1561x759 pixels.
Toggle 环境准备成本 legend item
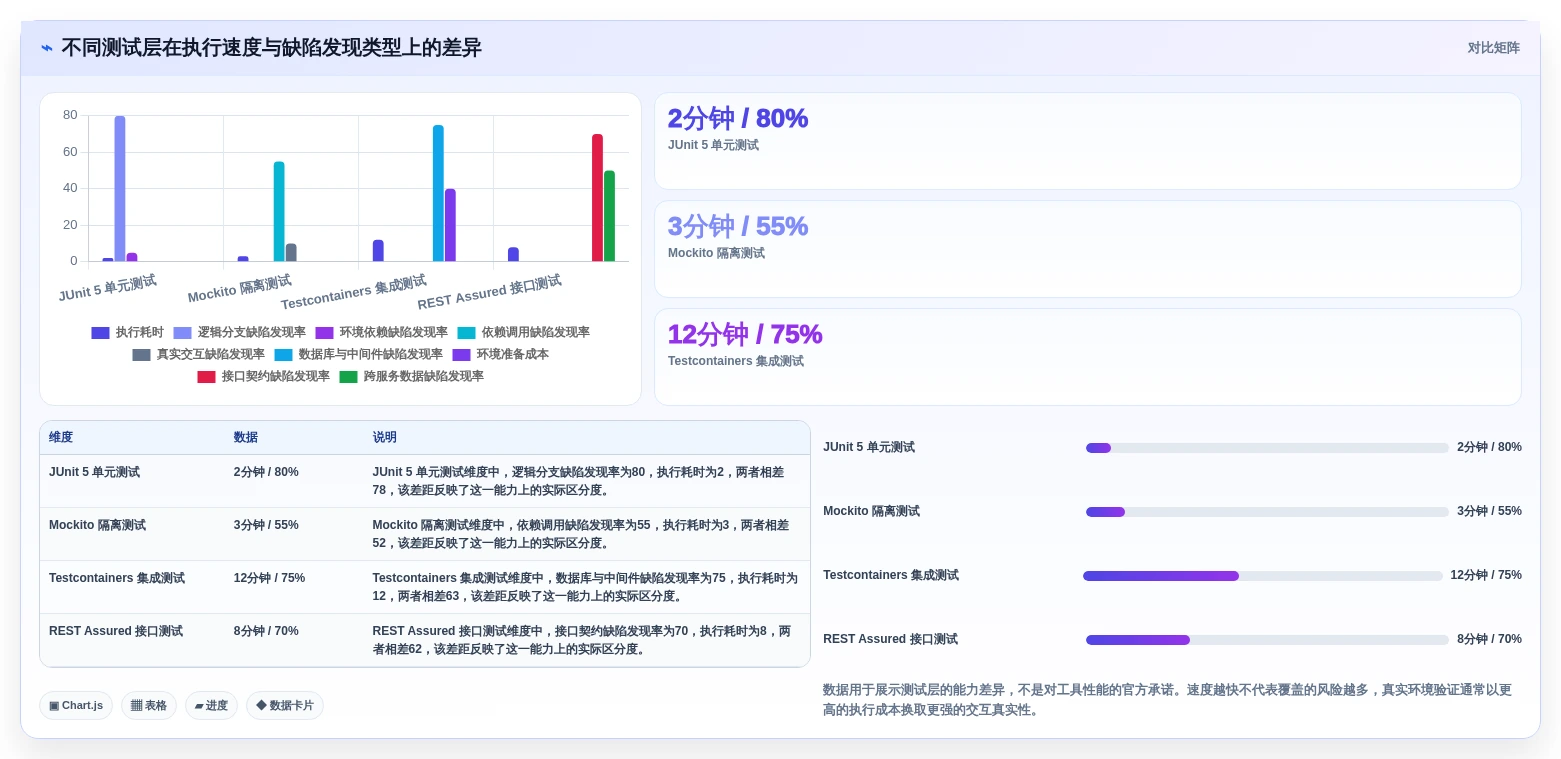pyautogui.click(x=501, y=355)
